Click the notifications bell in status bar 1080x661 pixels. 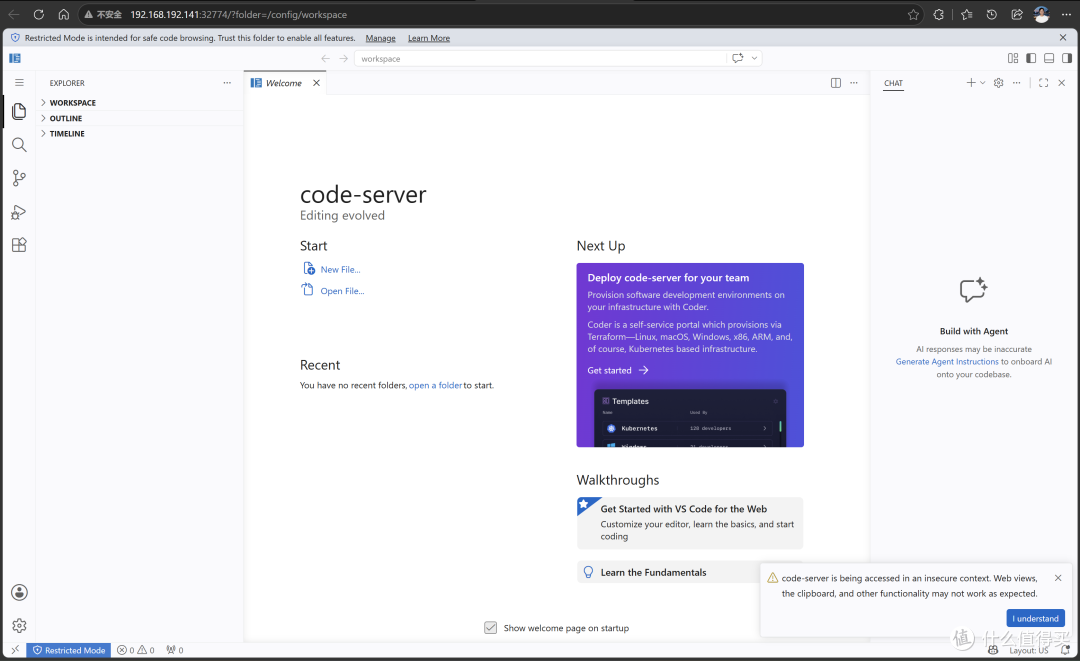pyautogui.click(x=1066, y=650)
